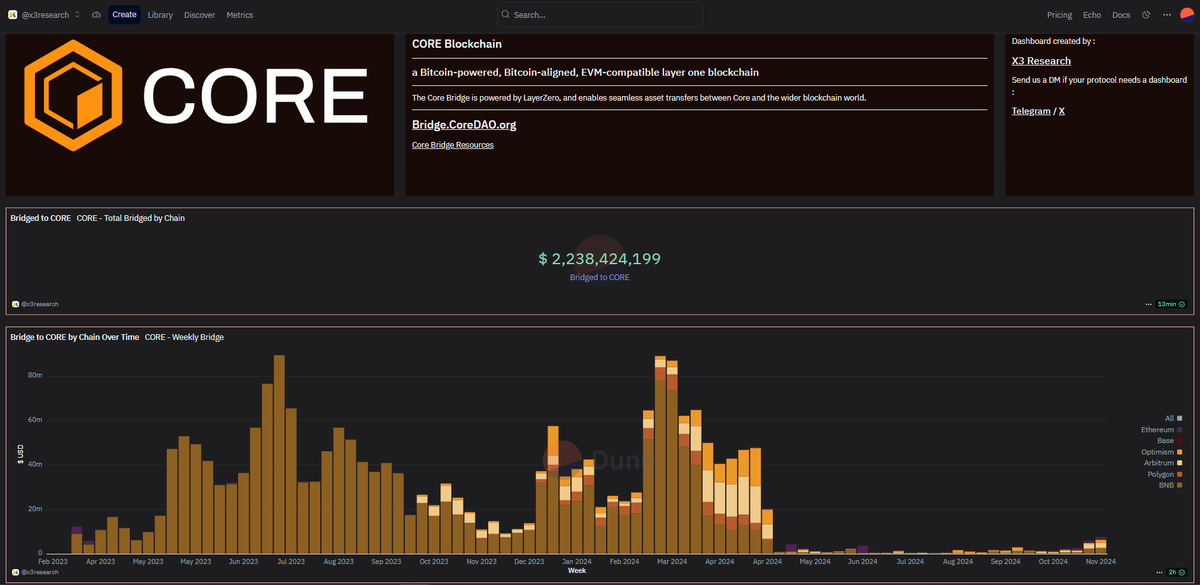Toggle the All series in chart legend
The height and width of the screenshot is (585, 1200).
(1173, 418)
